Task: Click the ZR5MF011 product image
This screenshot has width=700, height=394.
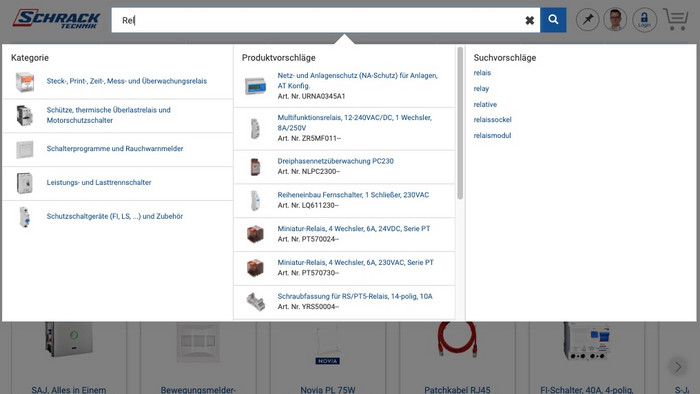Action: [x=255, y=129]
